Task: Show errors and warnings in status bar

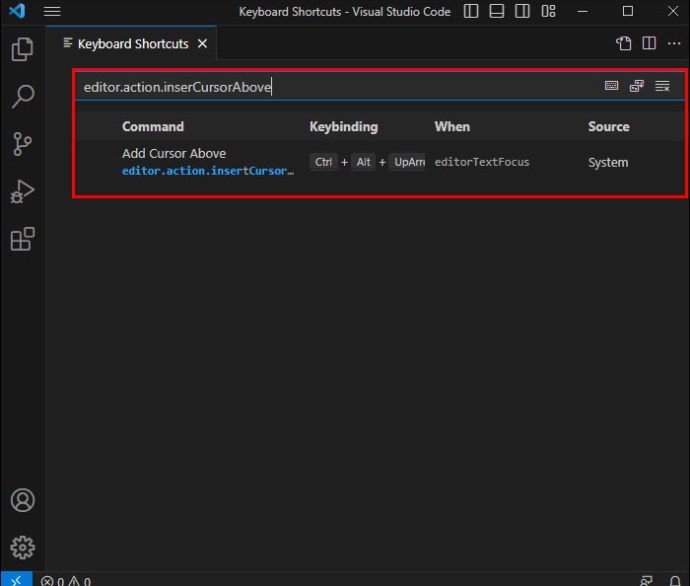Action: pyautogui.click(x=66, y=581)
